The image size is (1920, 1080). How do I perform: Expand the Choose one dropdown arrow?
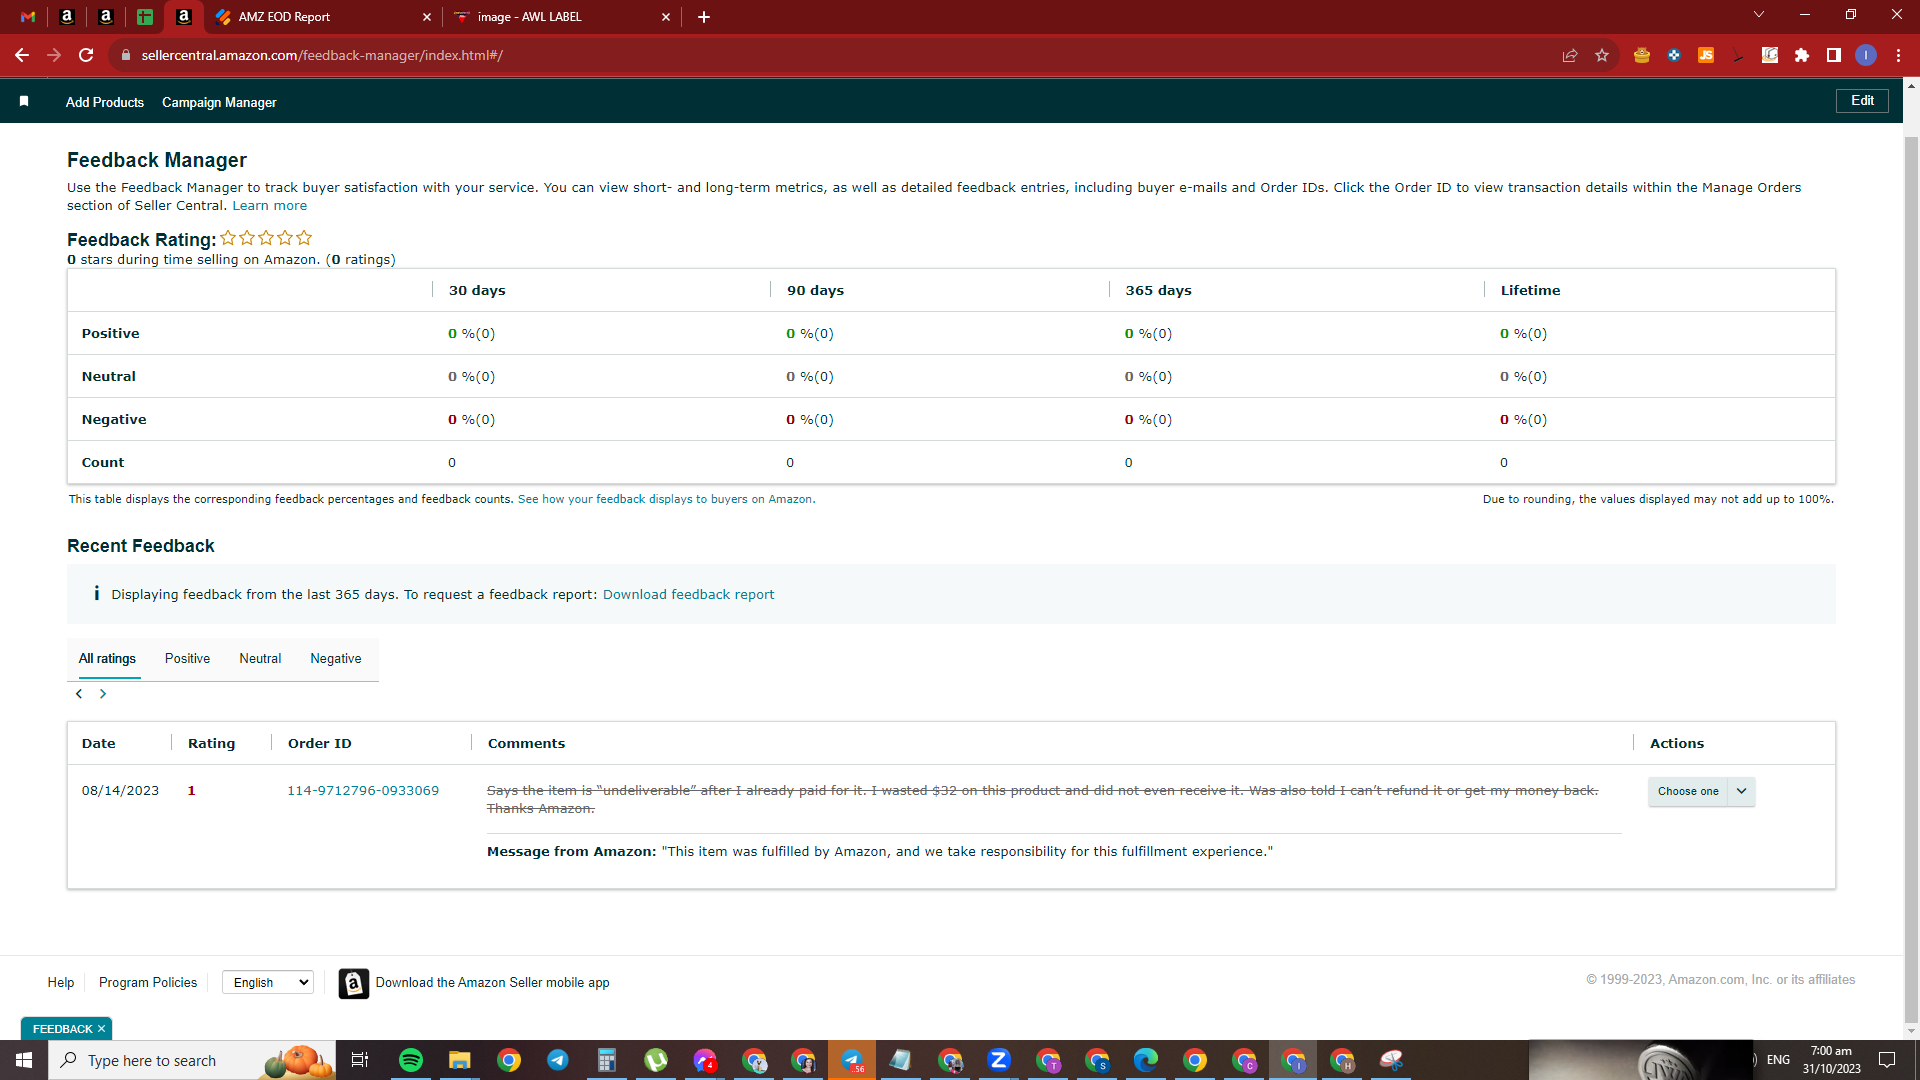[1742, 792]
